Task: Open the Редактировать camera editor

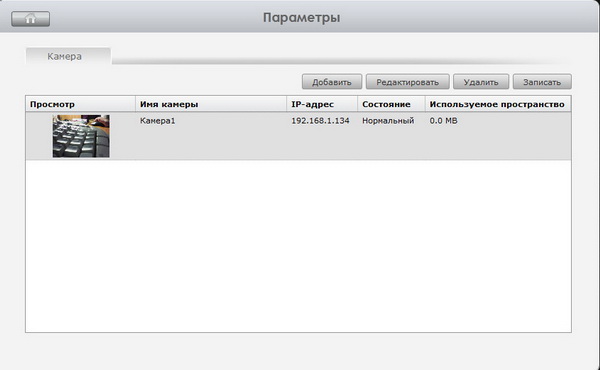Action: coord(407,81)
